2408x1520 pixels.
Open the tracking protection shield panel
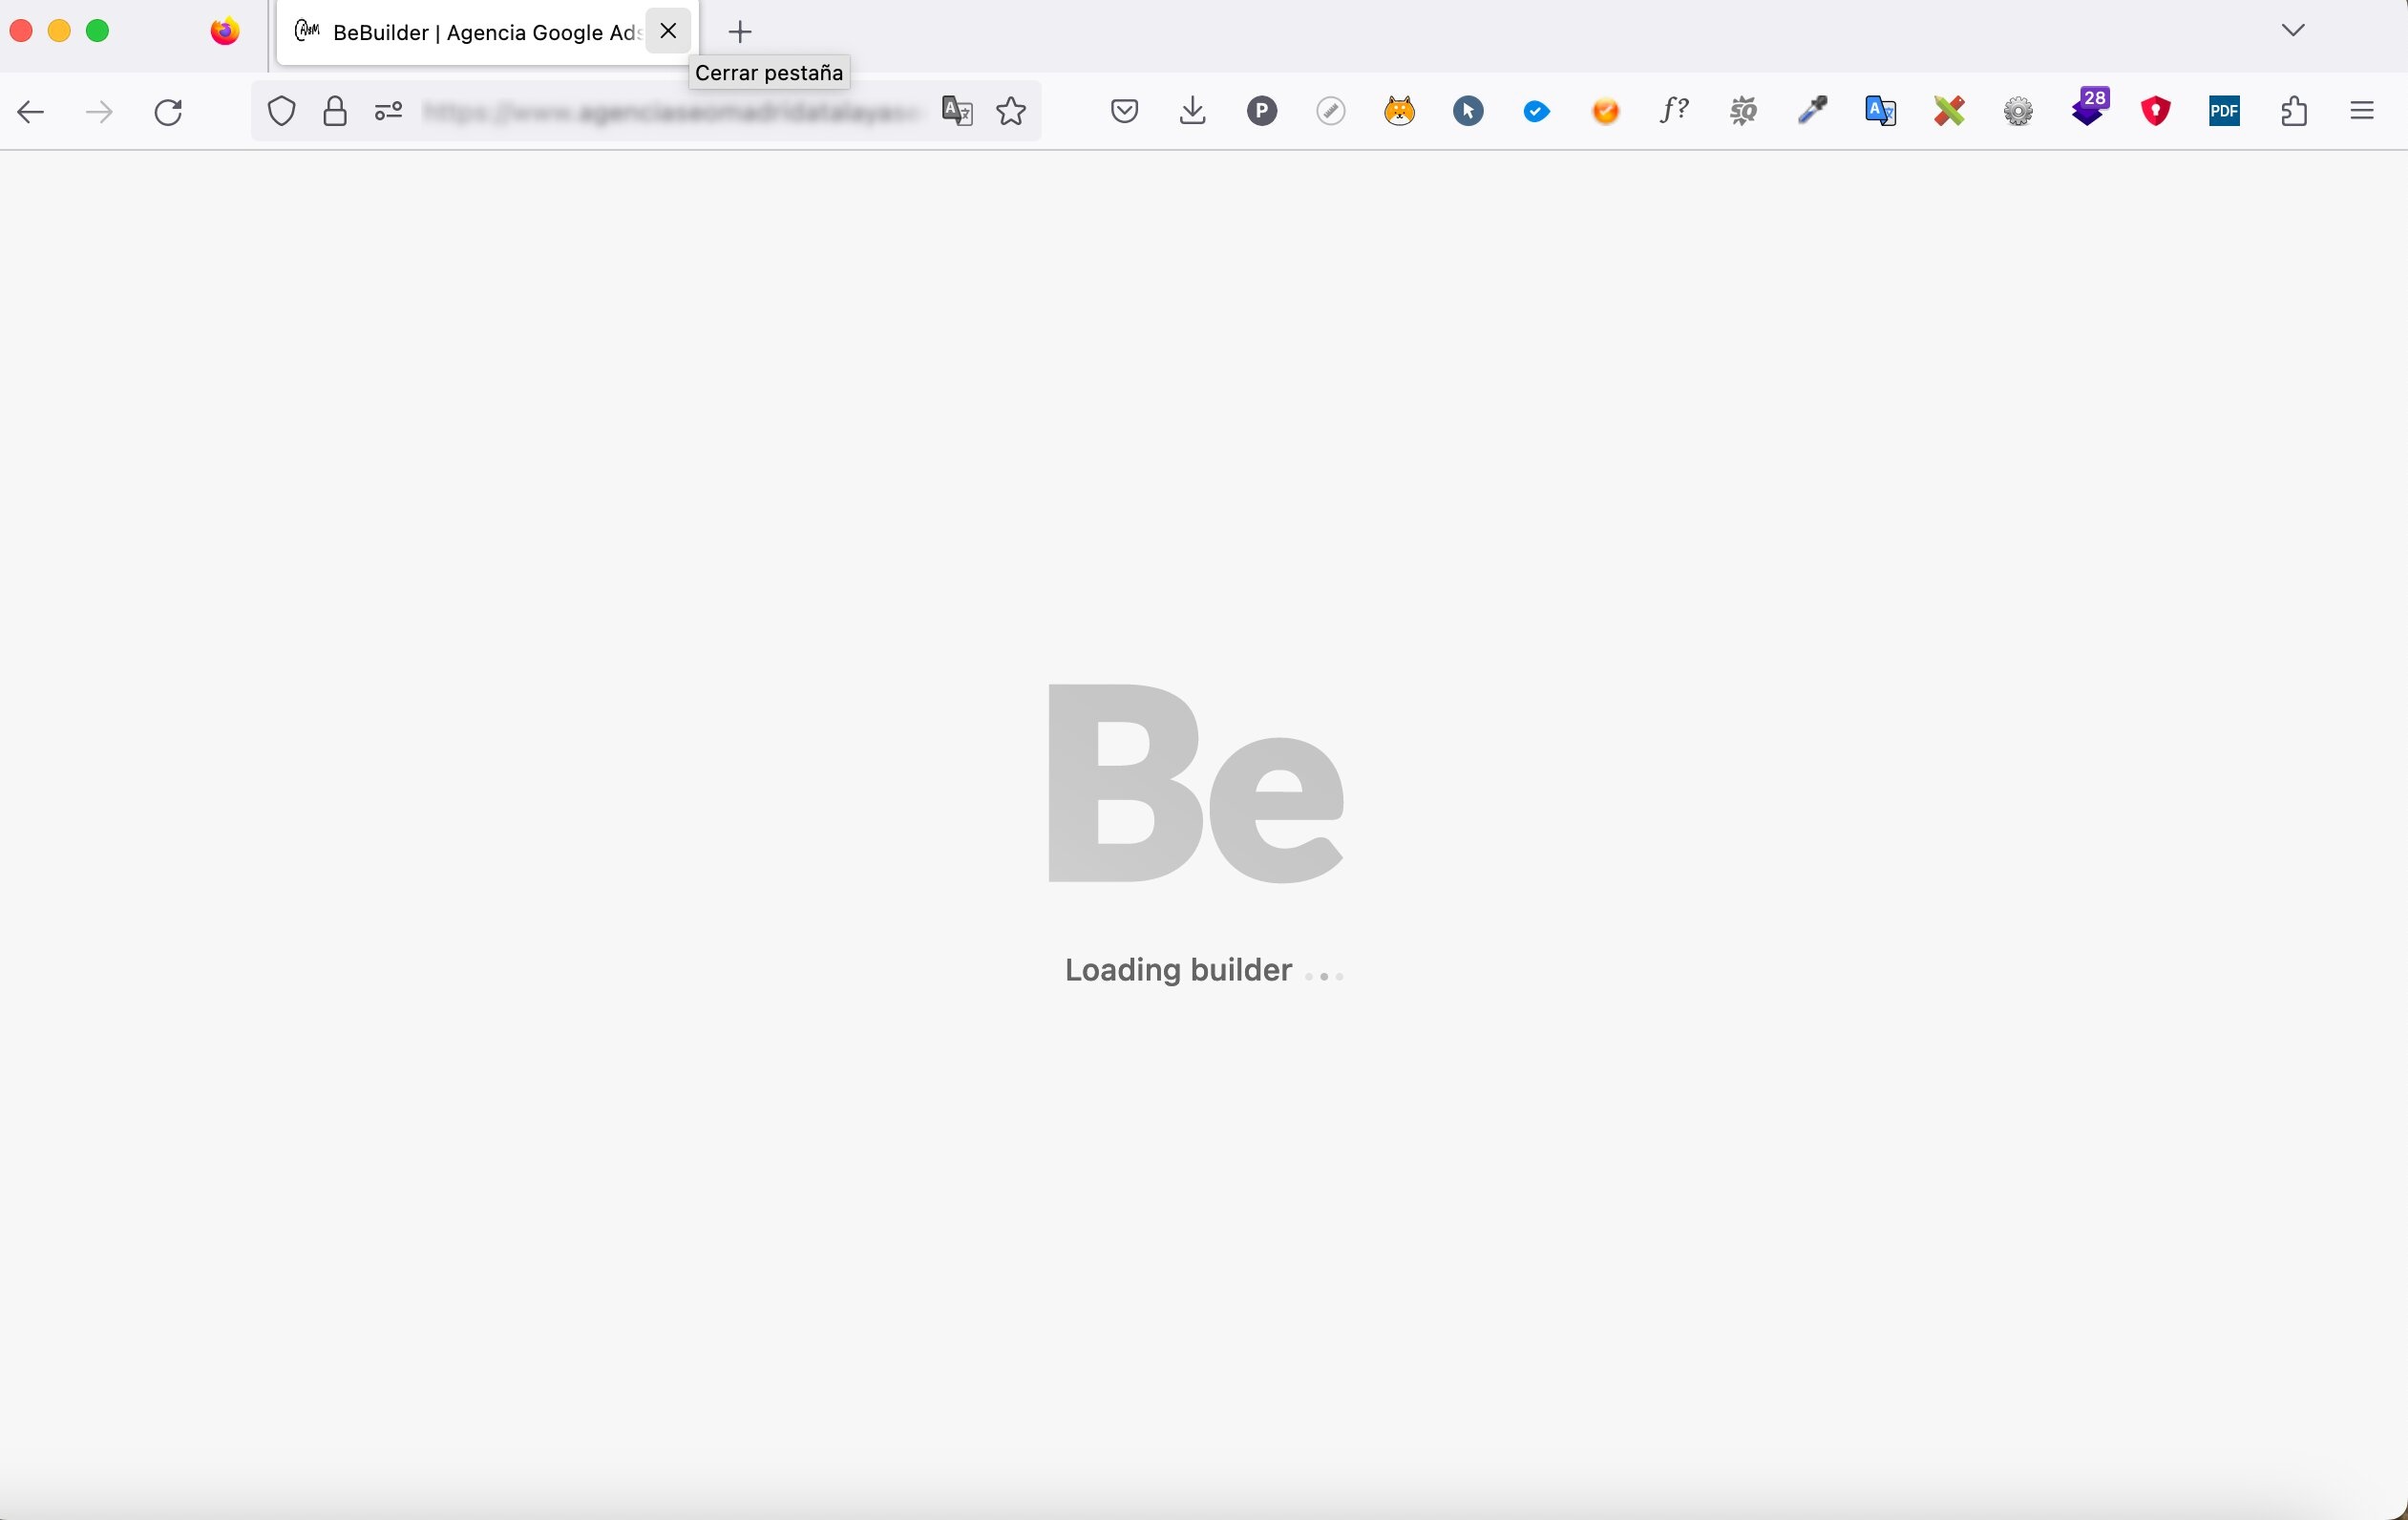tap(282, 111)
